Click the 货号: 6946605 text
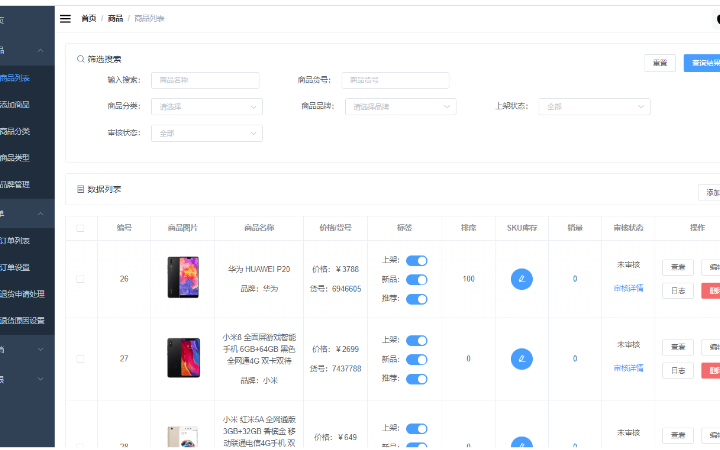 point(335,289)
